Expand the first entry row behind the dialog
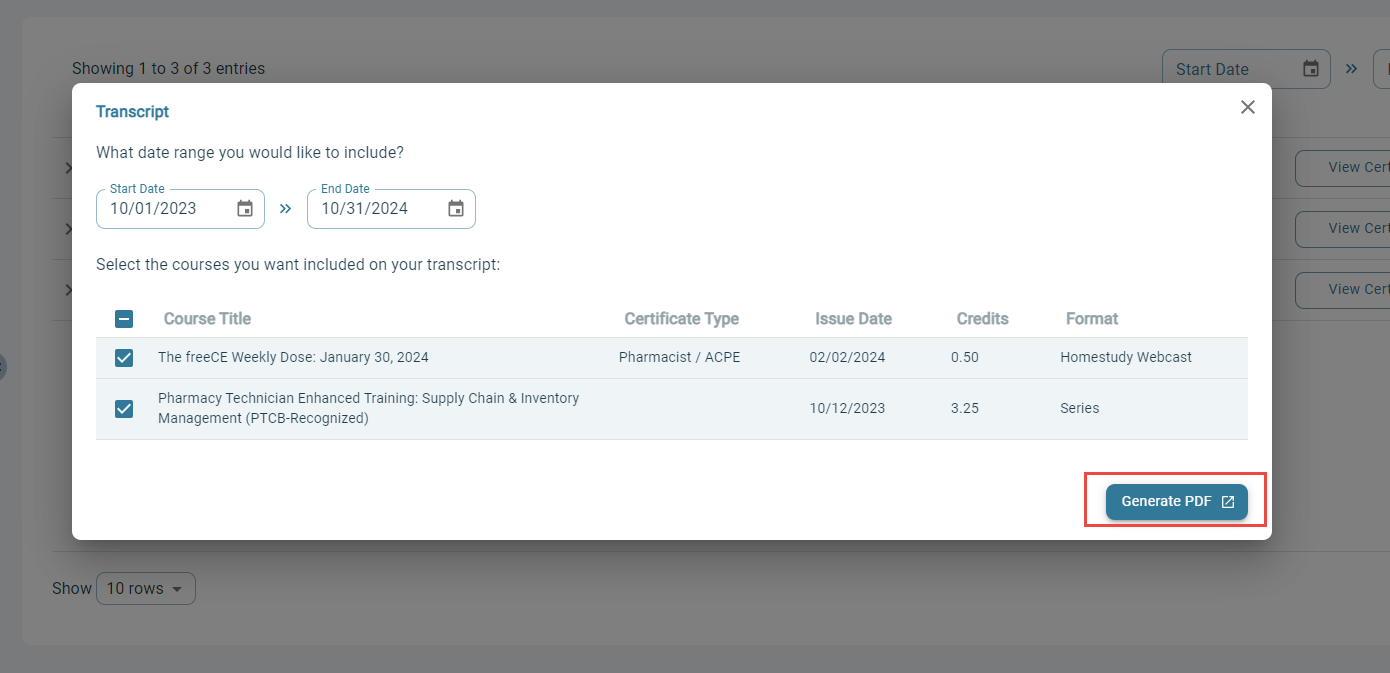Screen dimensions: 1390x673 click(68, 167)
